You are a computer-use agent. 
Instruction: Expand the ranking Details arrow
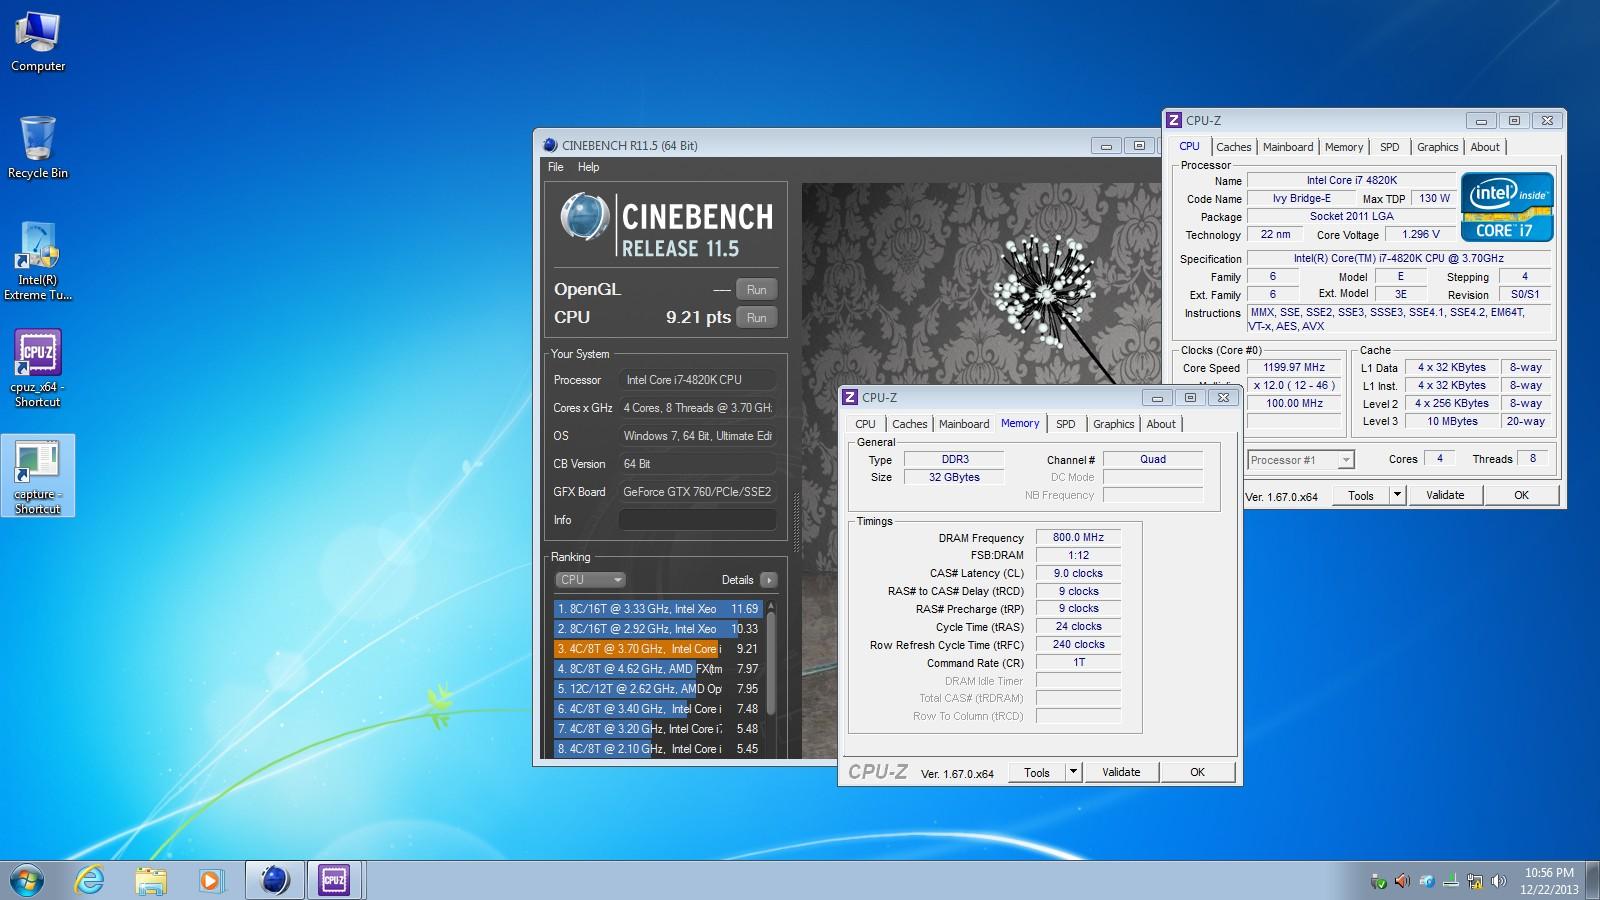click(x=768, y=580)
